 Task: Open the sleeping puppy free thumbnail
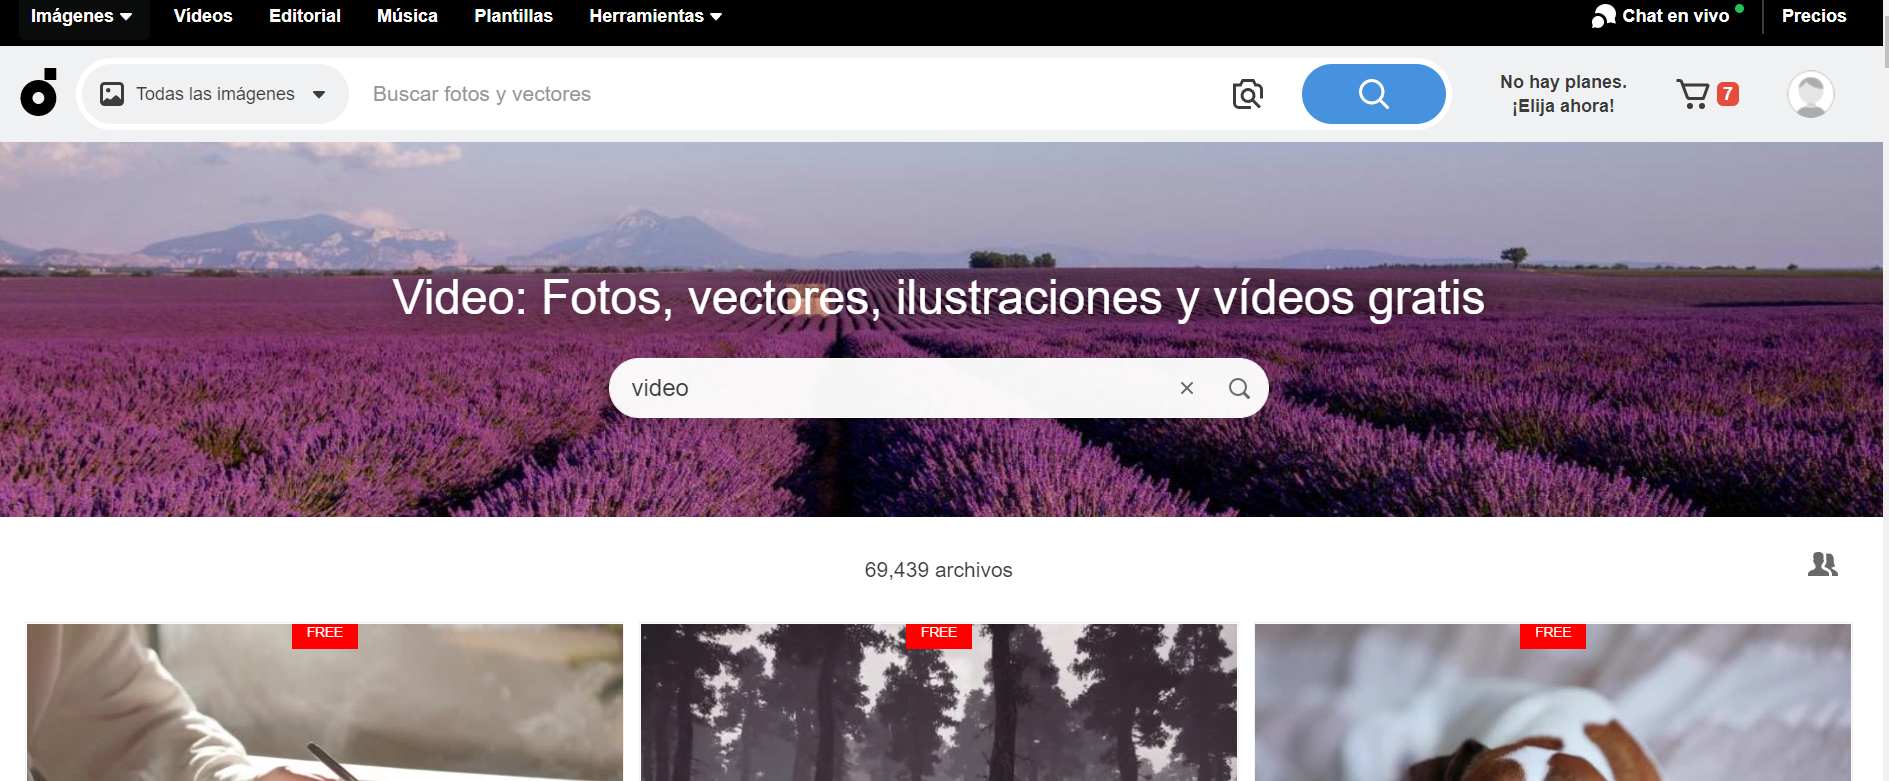(x=1553, y=703)
